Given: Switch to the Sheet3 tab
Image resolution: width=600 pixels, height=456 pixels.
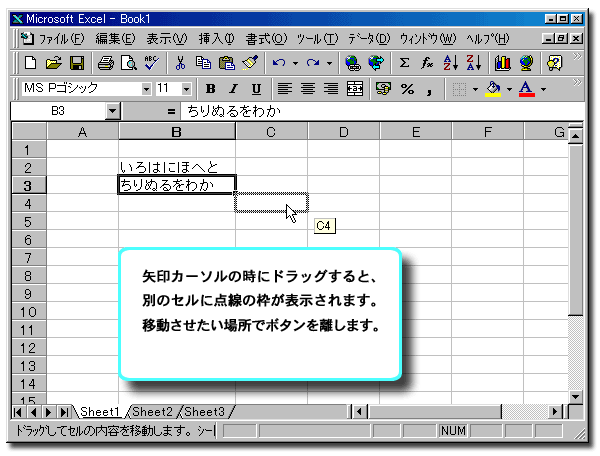Looking at the screenshot, I should [204, 412].
